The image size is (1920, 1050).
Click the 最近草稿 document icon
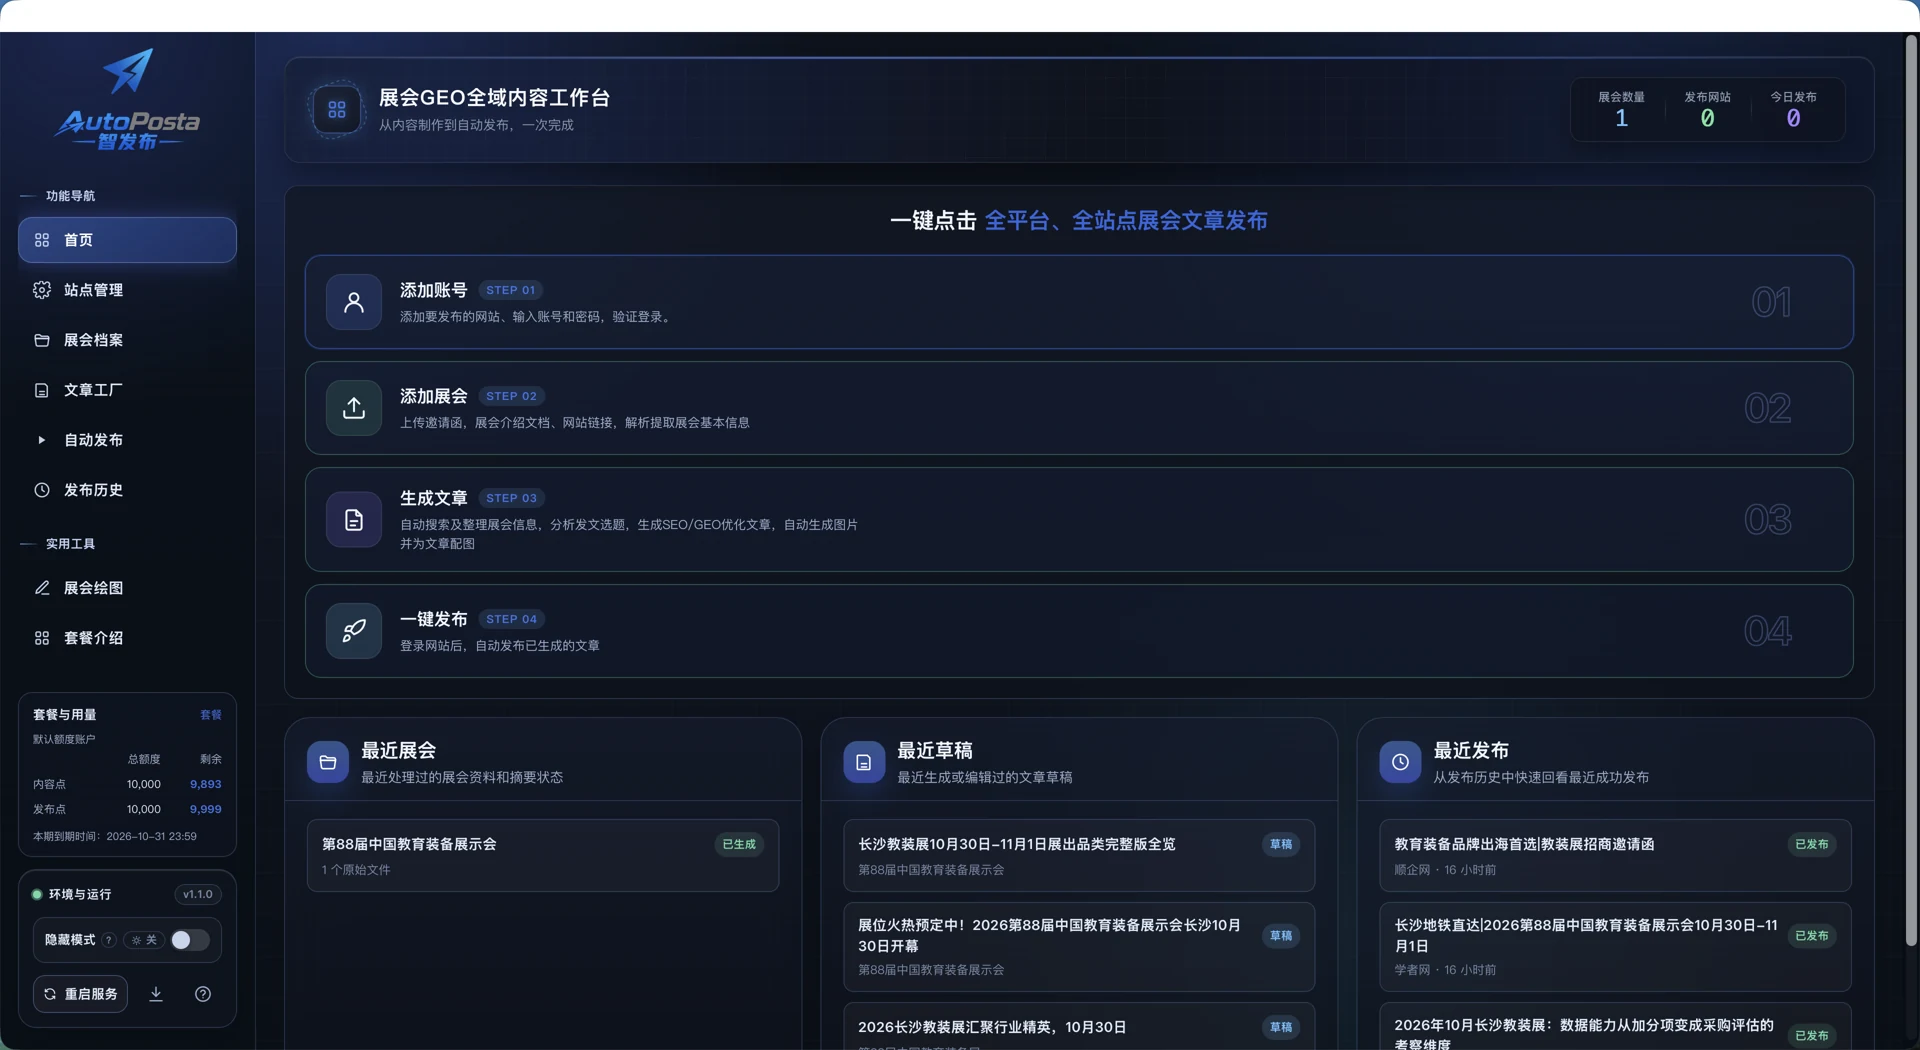tap(864, 763)
